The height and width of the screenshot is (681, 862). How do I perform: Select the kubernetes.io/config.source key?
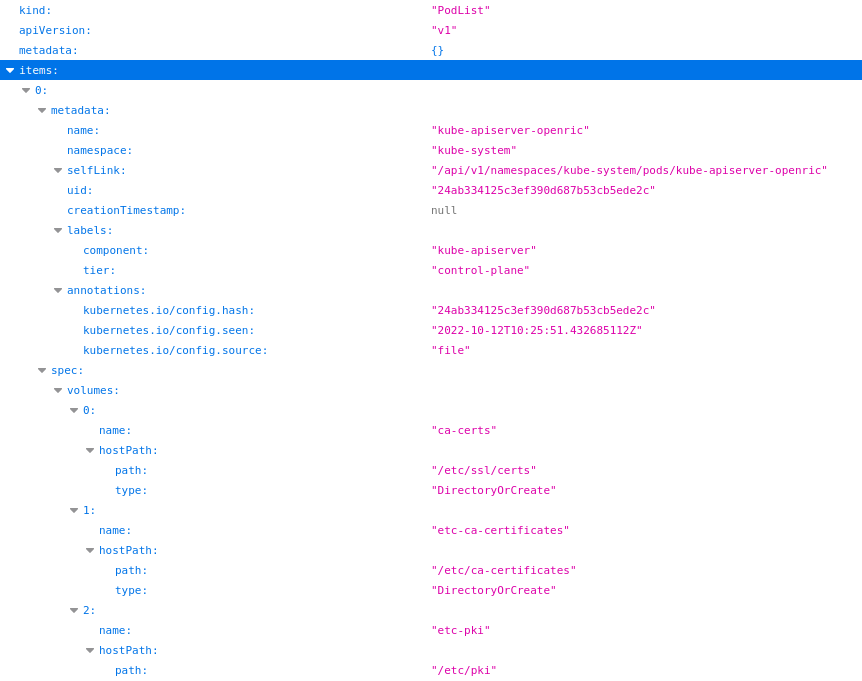coord(175,351)
